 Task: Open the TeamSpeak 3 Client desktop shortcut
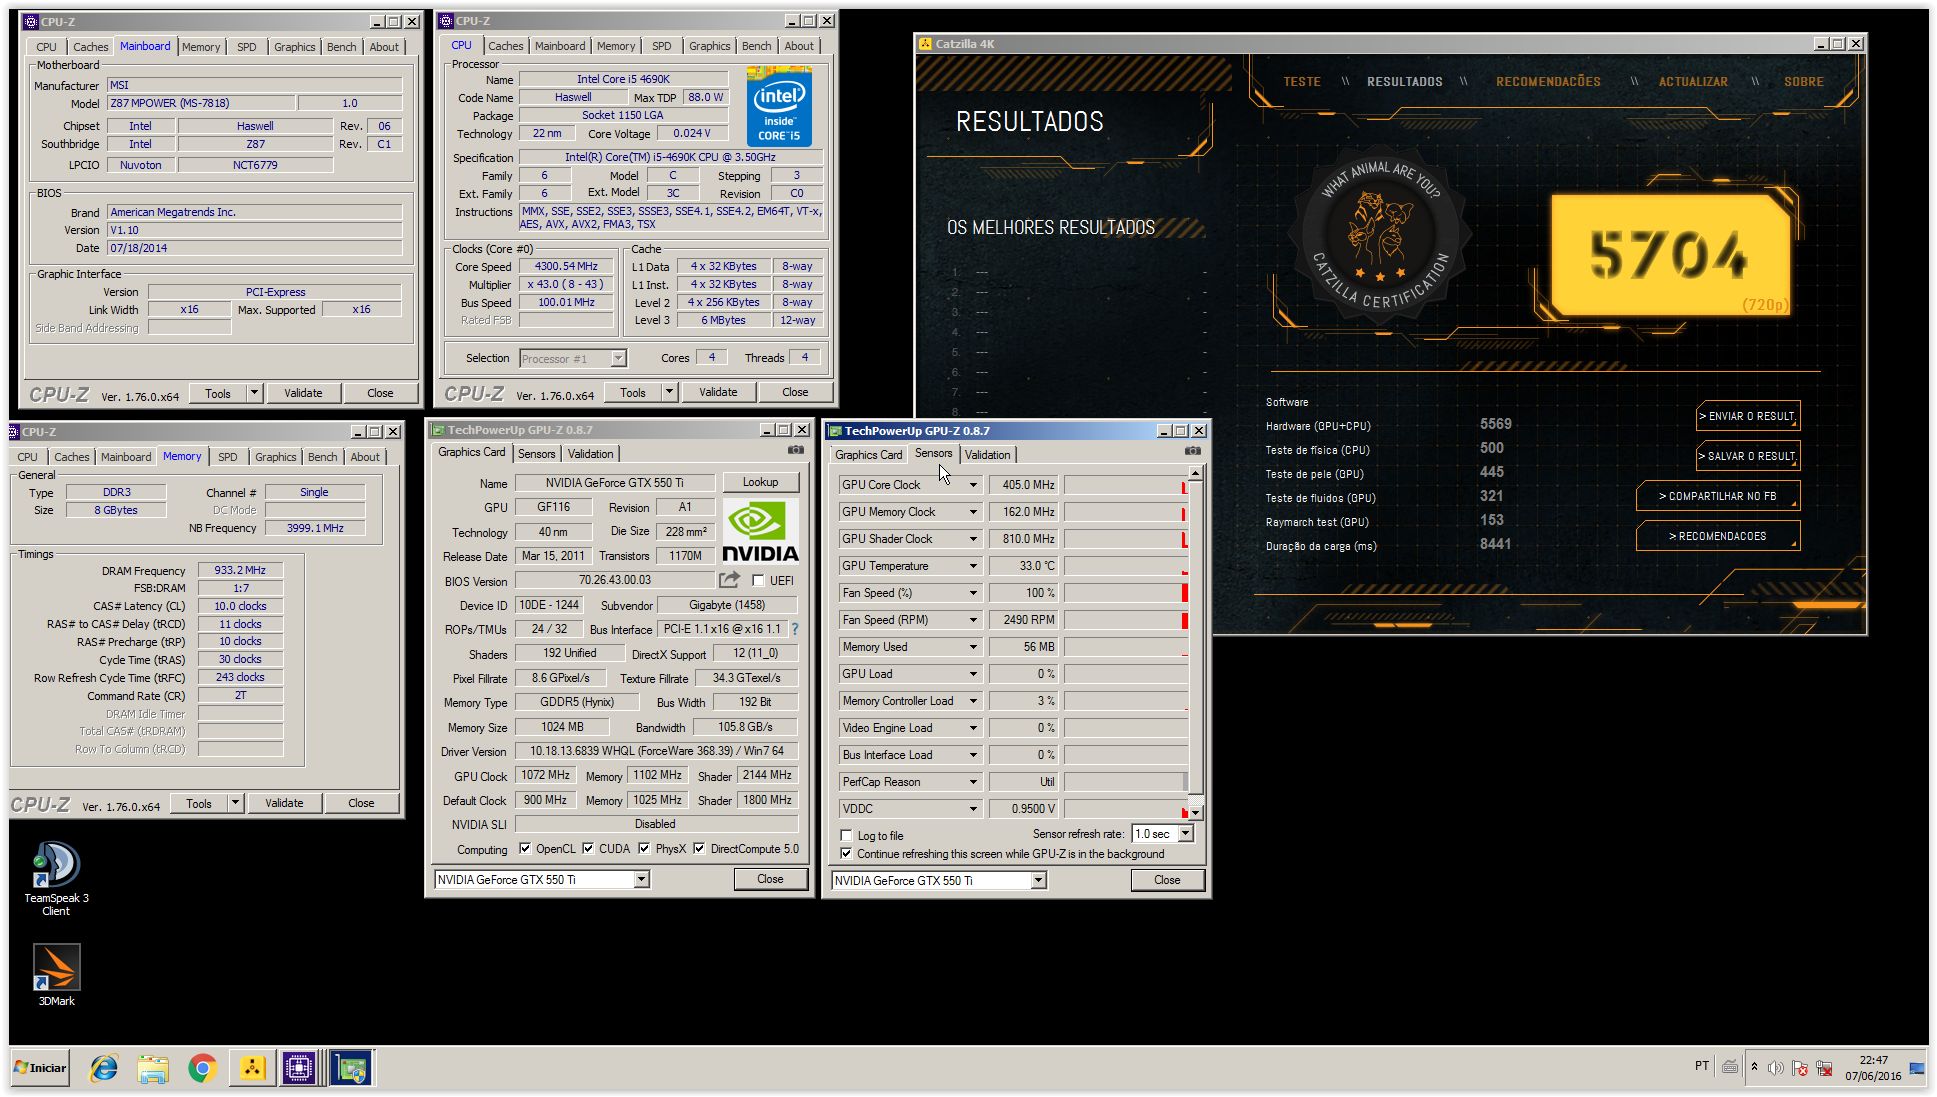pyautogui.click(x=56, y=878)
